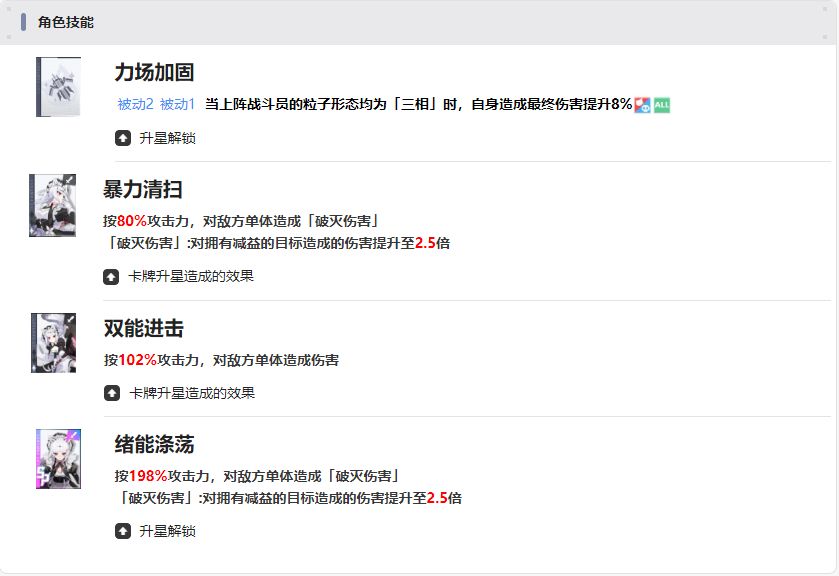Click 升星解锁 under 力场加固

click(167, 138)
